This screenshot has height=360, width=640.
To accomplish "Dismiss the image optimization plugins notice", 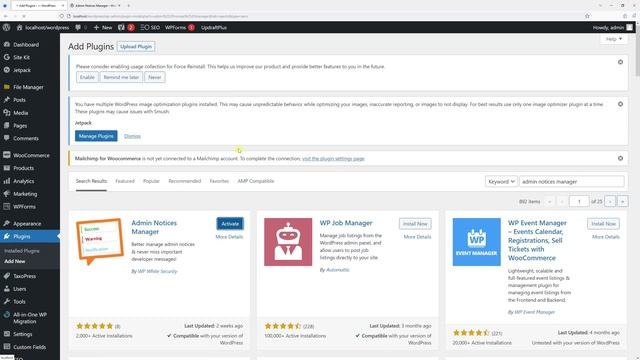I will coord(620,104).
